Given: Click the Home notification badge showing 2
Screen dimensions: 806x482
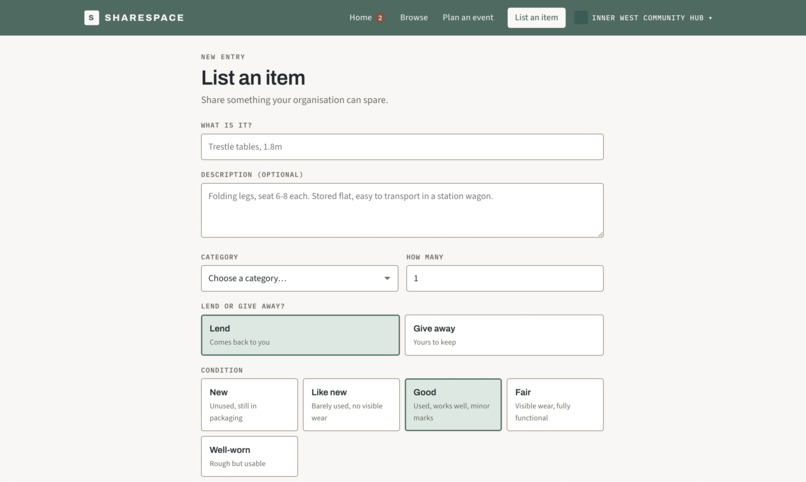Looking at the screenshot, I should (x=380, y=18).
